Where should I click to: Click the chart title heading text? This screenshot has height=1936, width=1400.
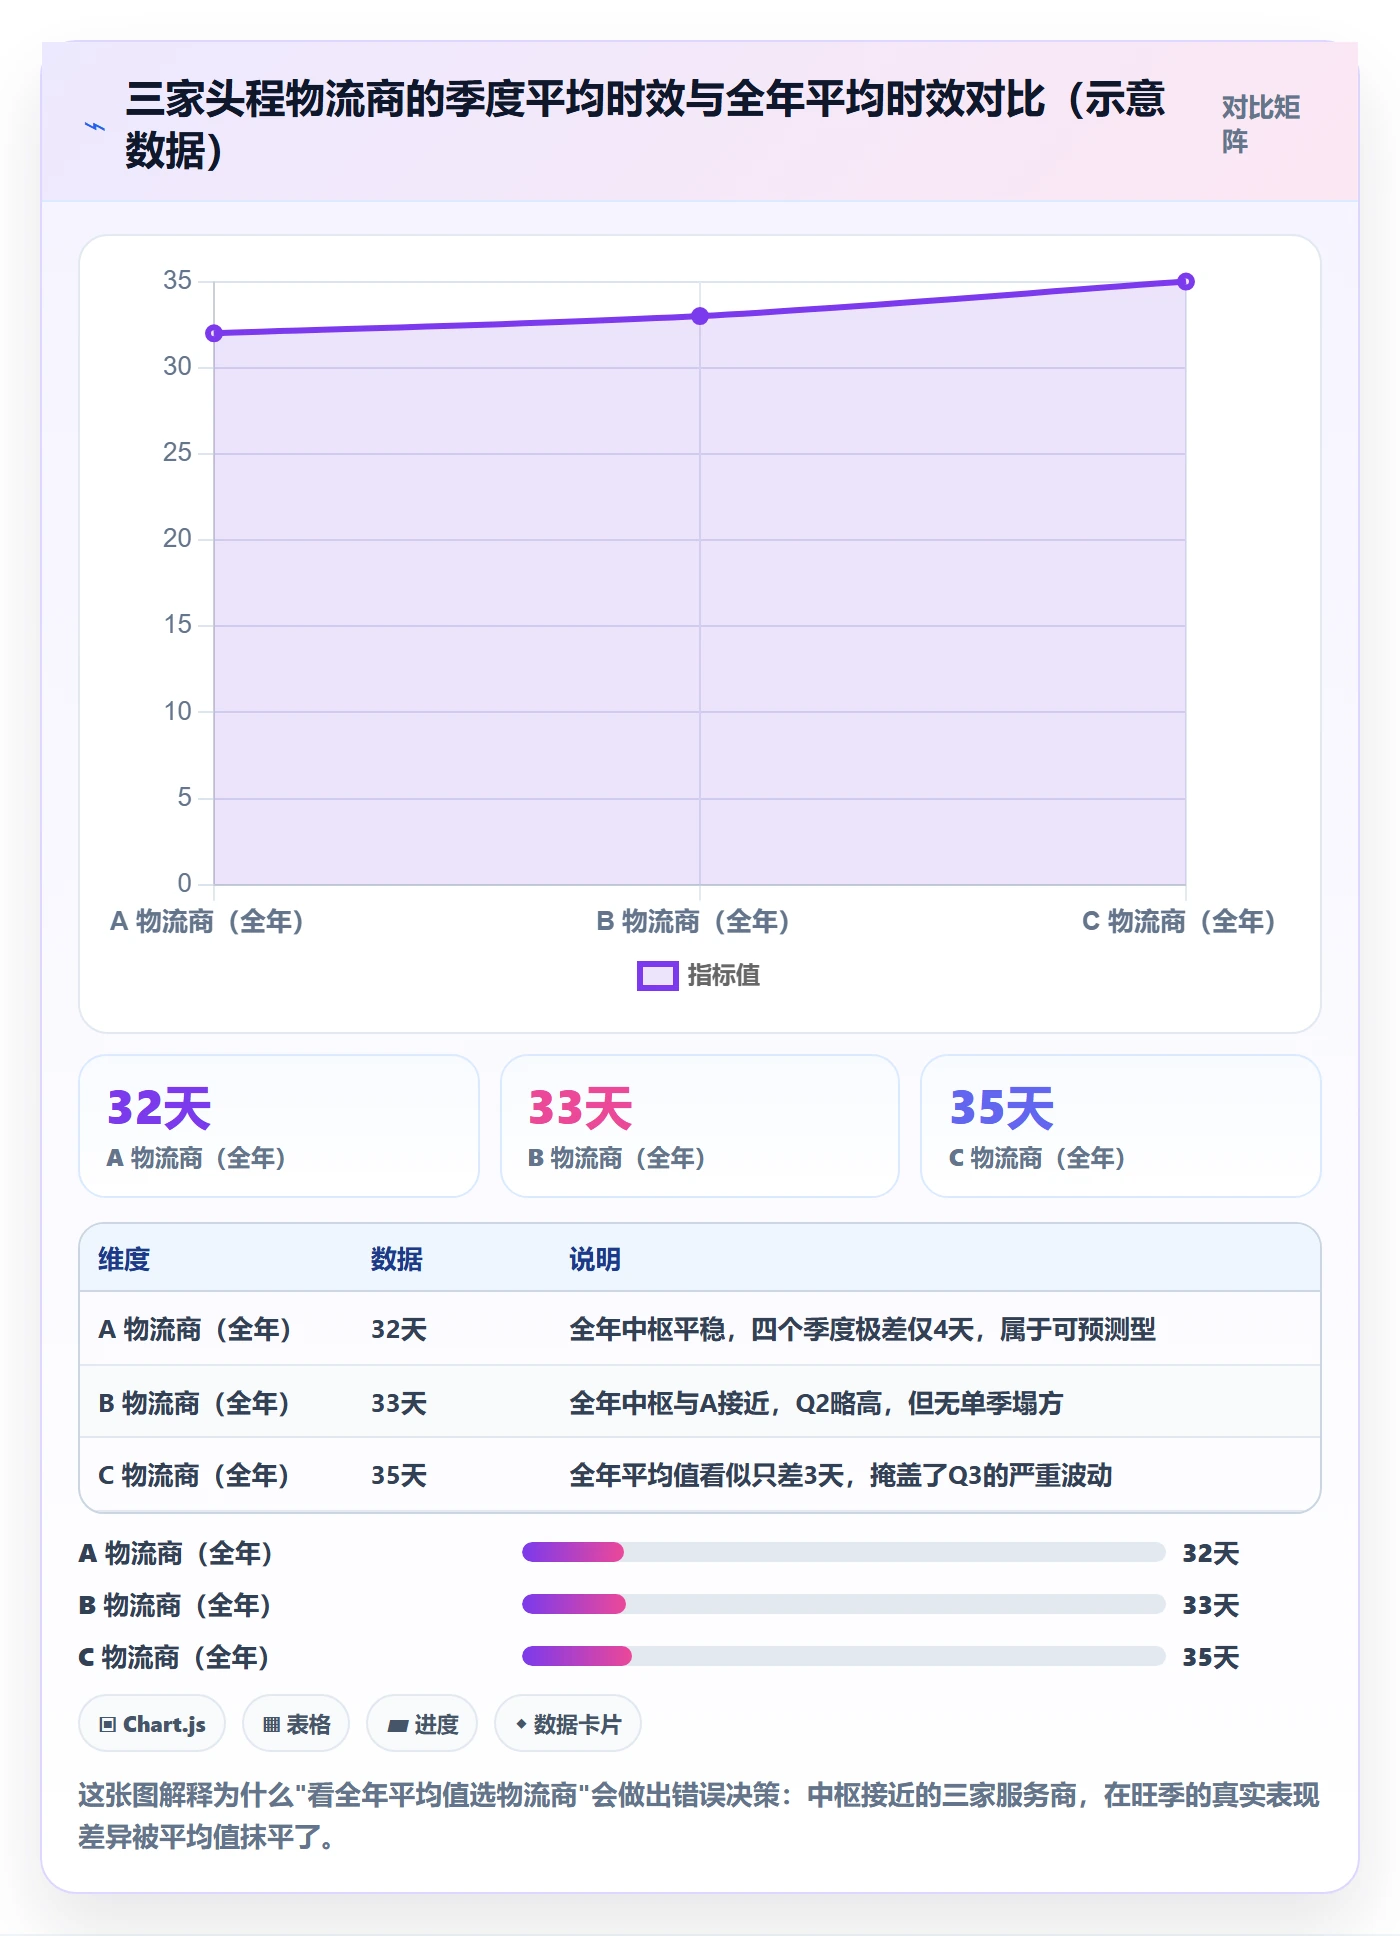(x=646, y=124)
